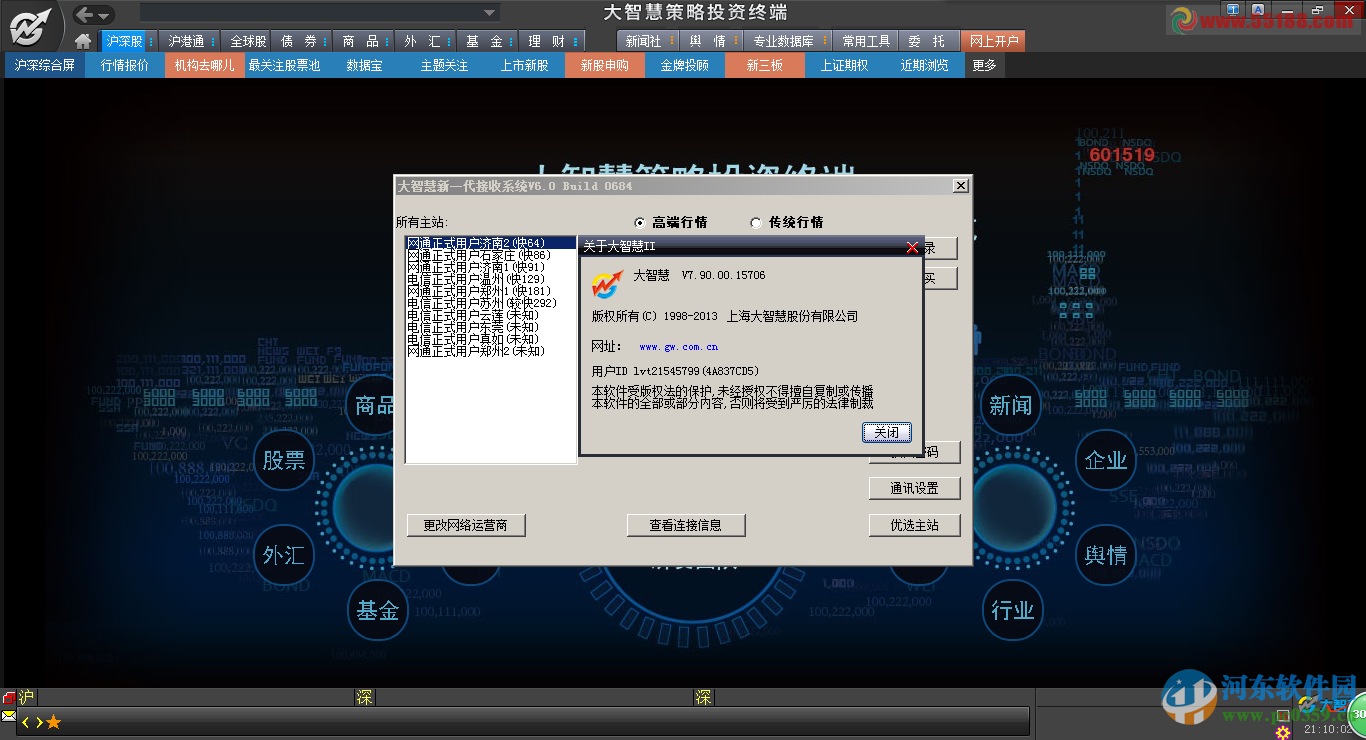Open the www.gw.com.cn website link
Viewport: 1366px width, 740px height.
679,347
